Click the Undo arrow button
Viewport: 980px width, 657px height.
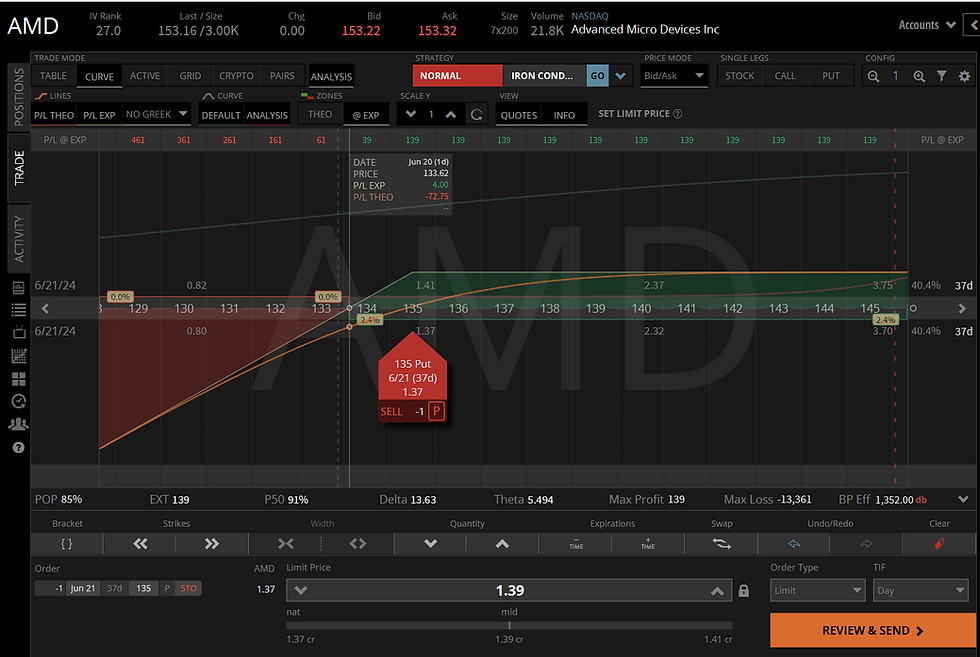[794, 544]
